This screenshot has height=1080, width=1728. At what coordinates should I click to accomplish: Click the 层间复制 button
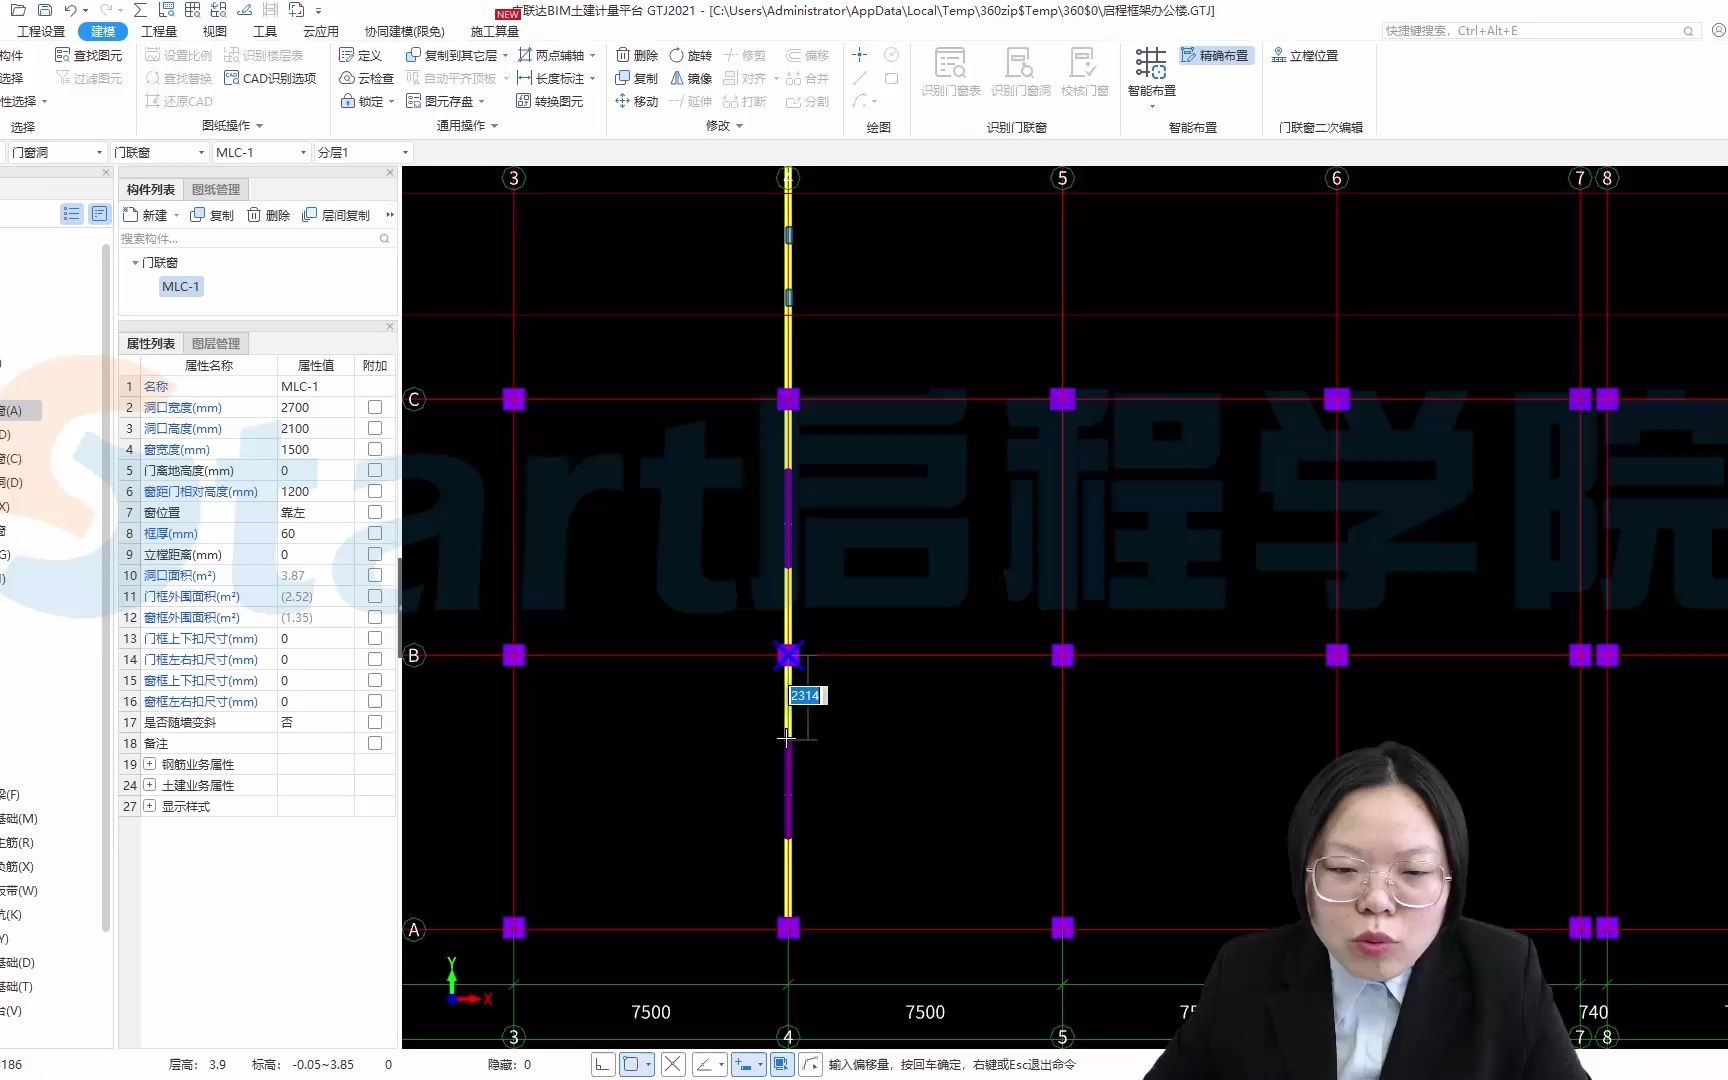336,214
